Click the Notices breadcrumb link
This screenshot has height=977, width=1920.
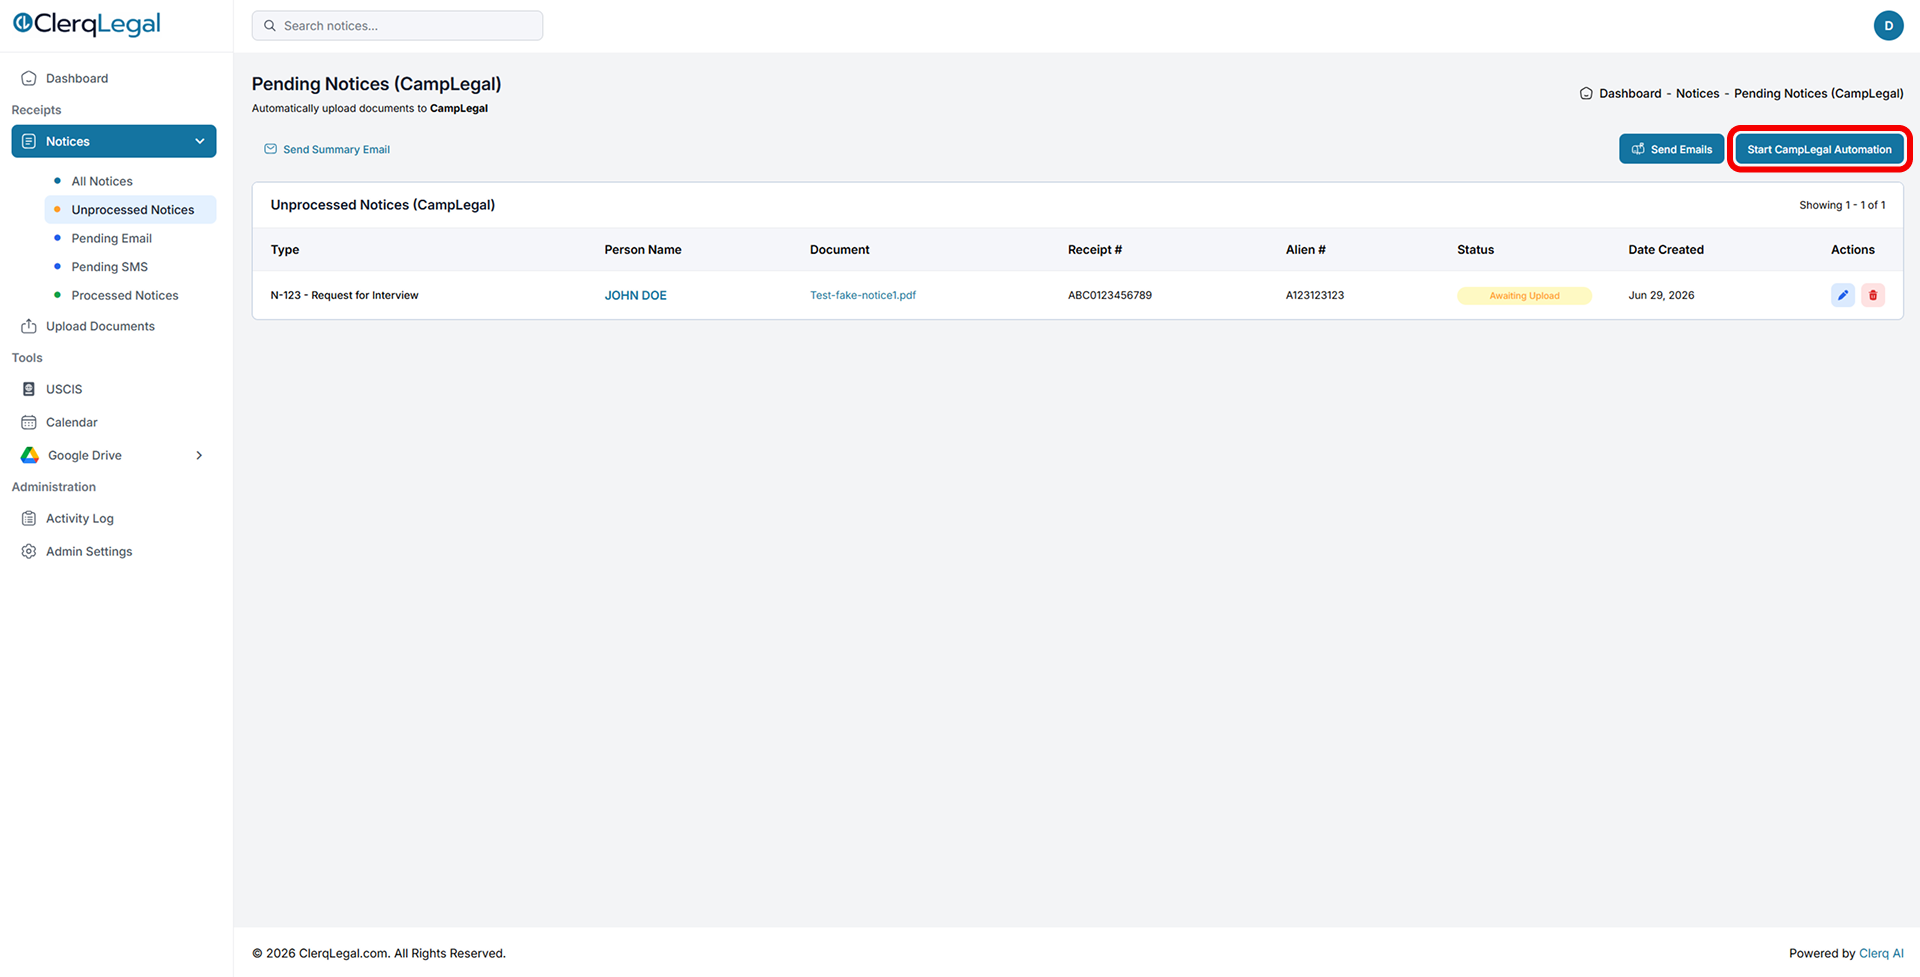tap(1698, 93)
